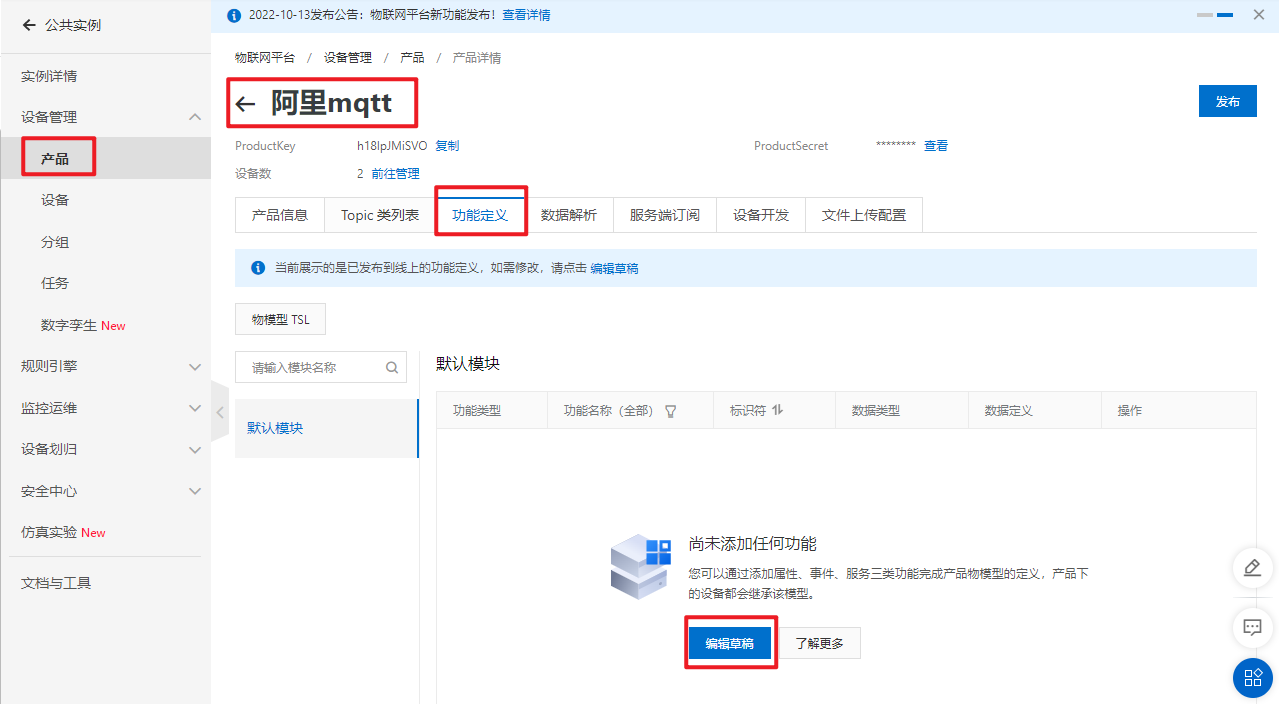Switch to the Topic 类列表 tab

[x=378, y=214]
